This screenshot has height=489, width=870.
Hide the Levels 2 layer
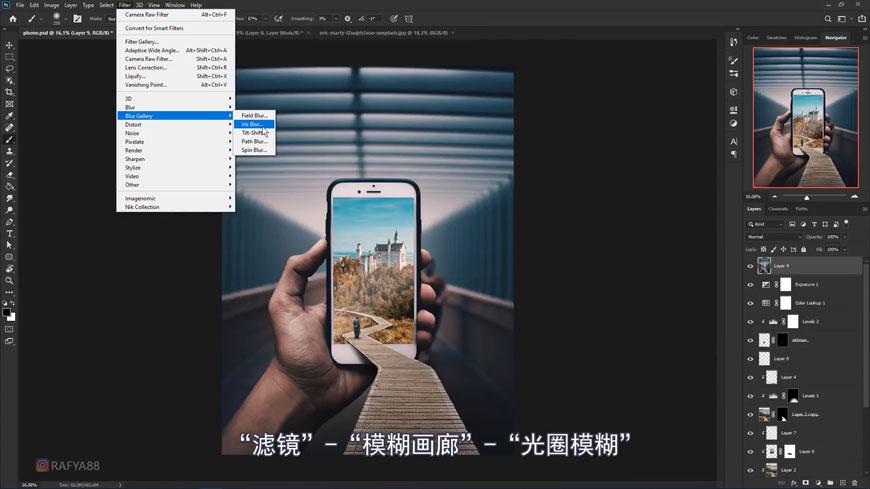[750, 322]
